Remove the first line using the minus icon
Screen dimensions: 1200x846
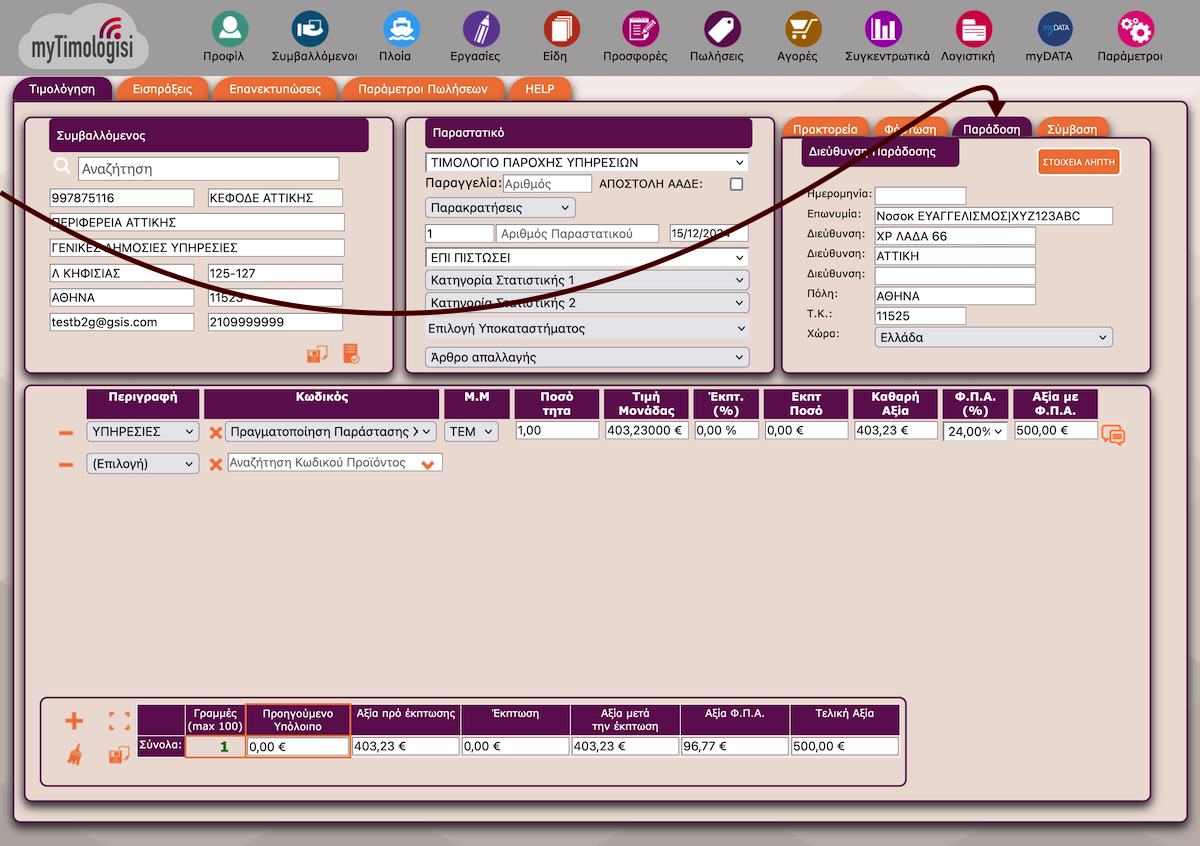[66, 432]
